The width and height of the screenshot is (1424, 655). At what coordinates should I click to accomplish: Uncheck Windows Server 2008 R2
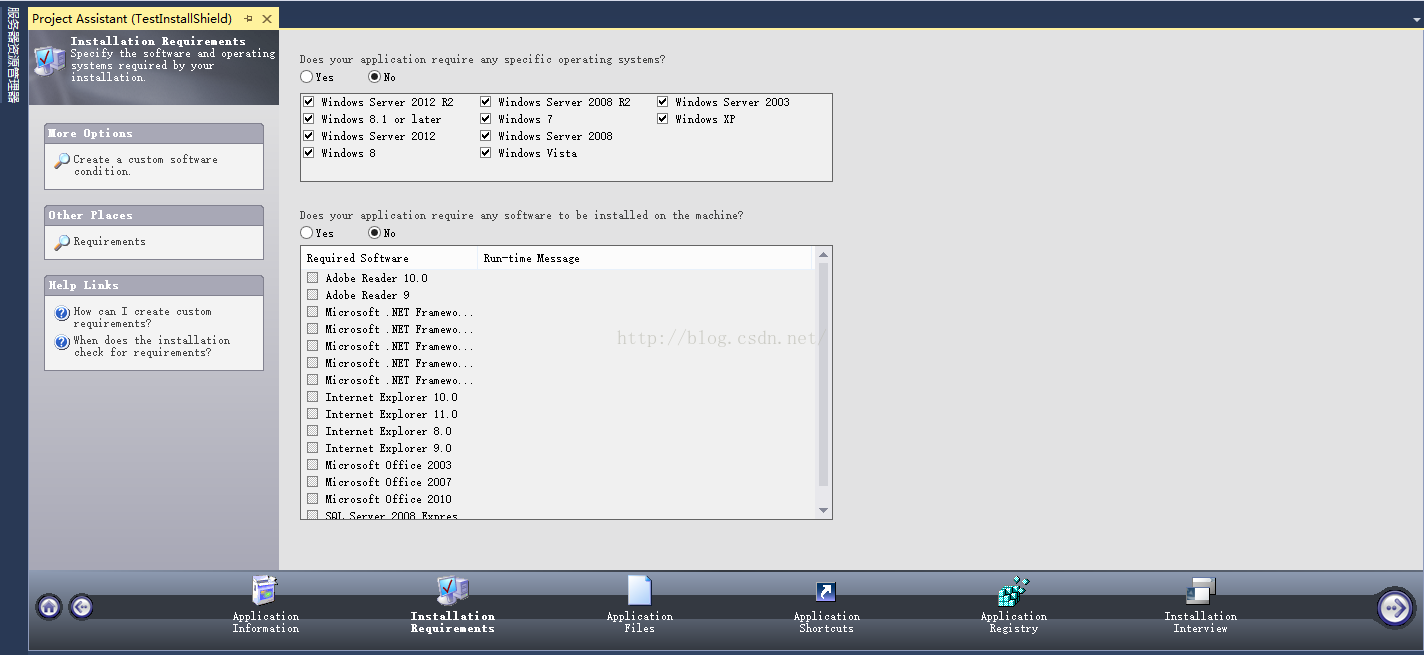[486, 102]
